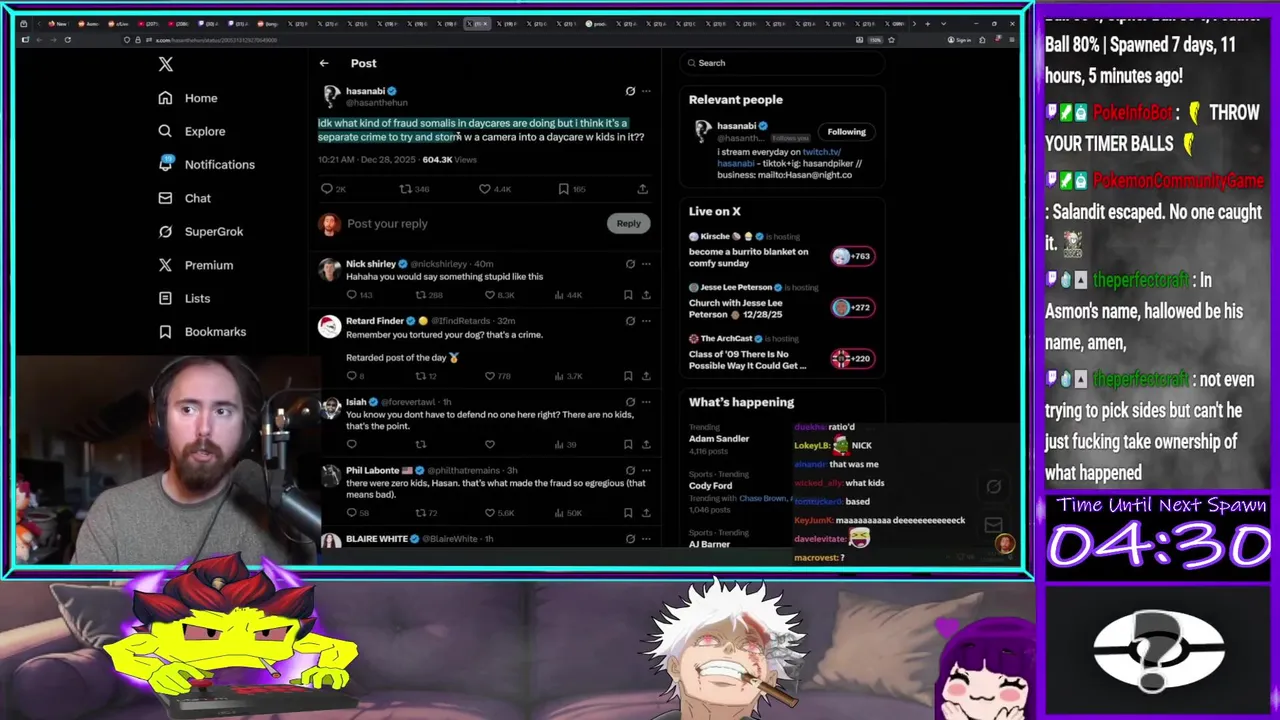Go back using the Post back arrow

click(x=324, y=63)
